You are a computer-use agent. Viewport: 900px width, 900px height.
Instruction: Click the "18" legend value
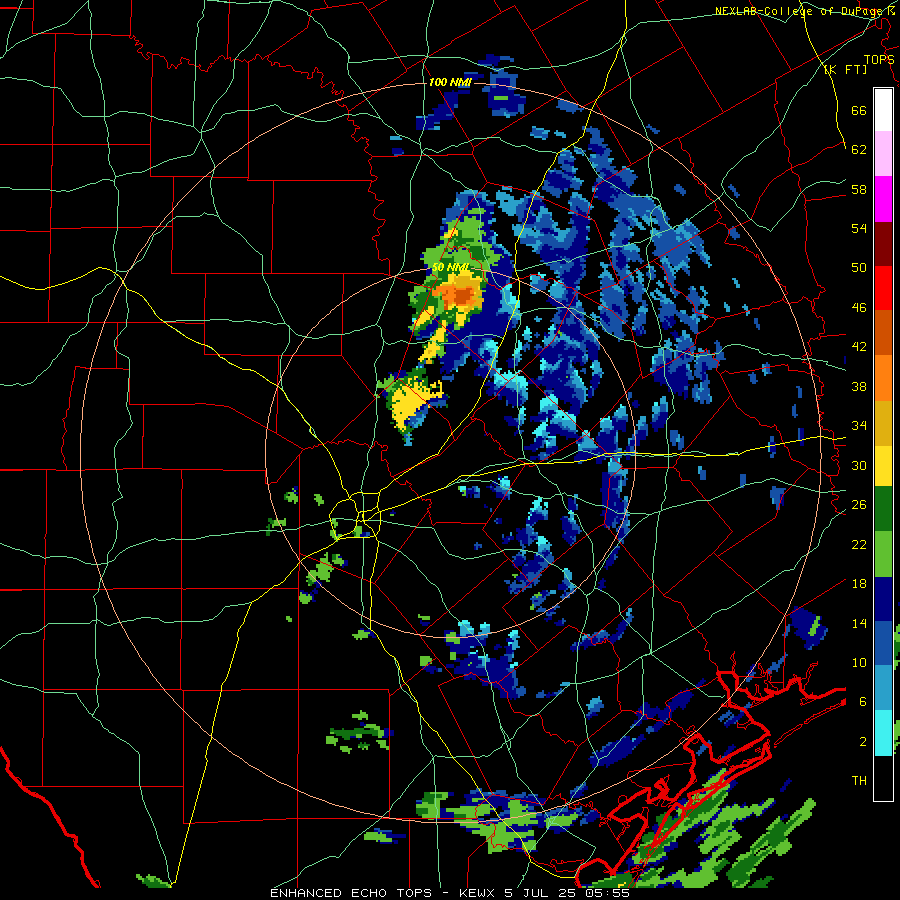click(859, 584)
